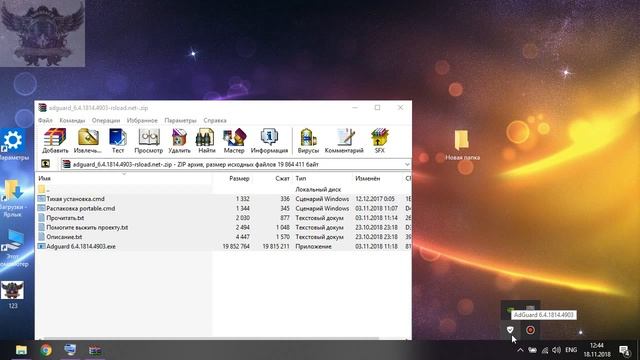Select file Adguard 6.4.1814.4903.exe
The image size is (640, 360).
[x=224, y=247]
